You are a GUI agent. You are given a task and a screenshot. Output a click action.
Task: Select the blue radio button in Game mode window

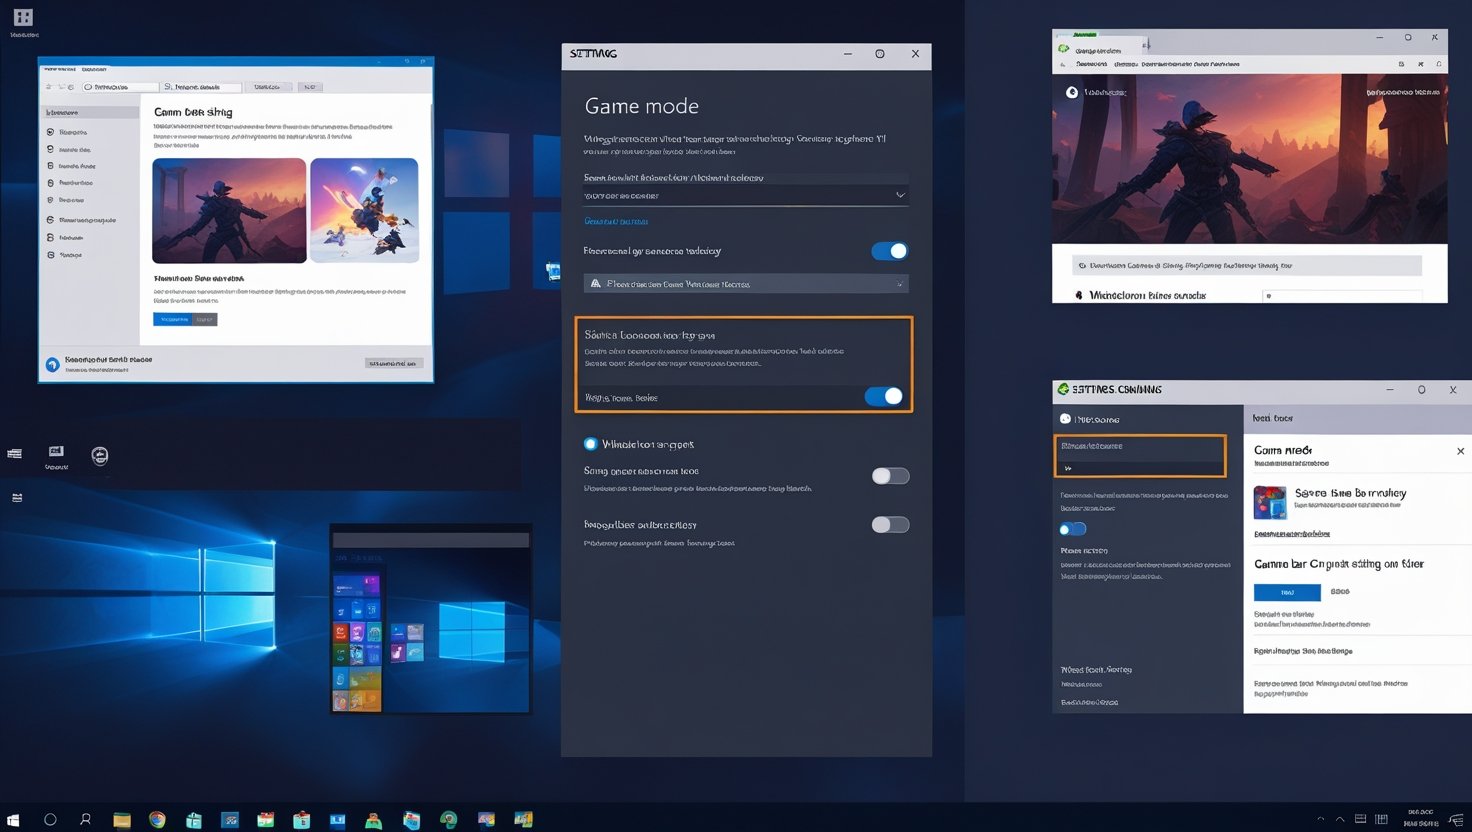point(590,444)
